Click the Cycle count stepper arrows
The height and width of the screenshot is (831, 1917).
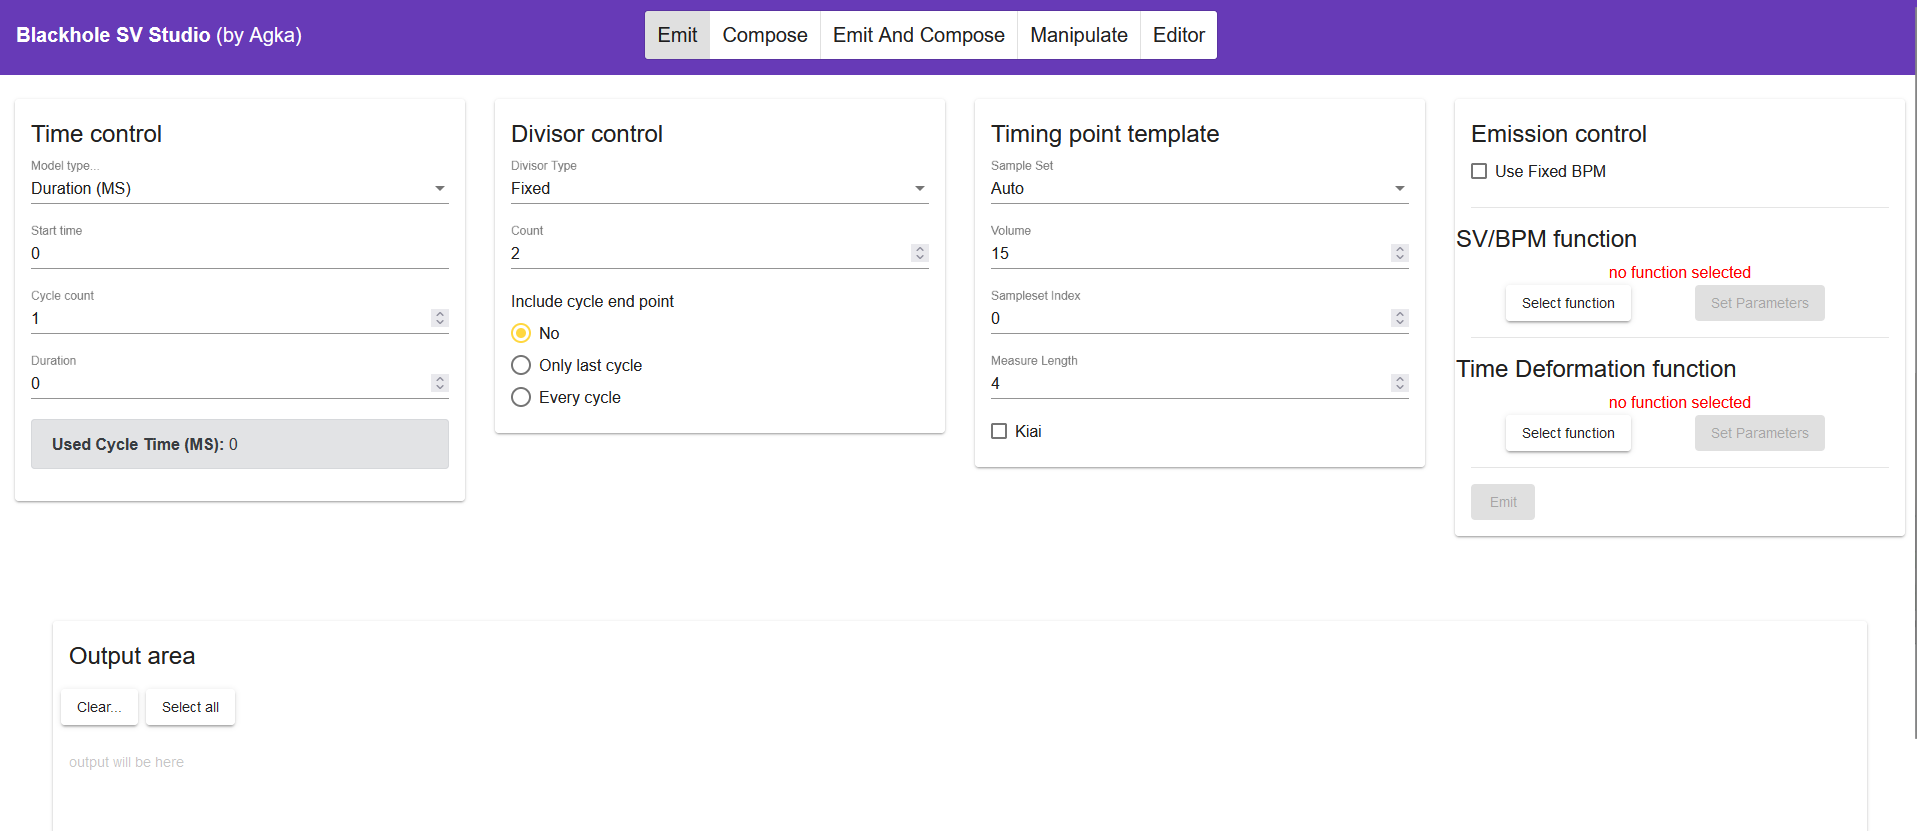(x=439, y=318)
